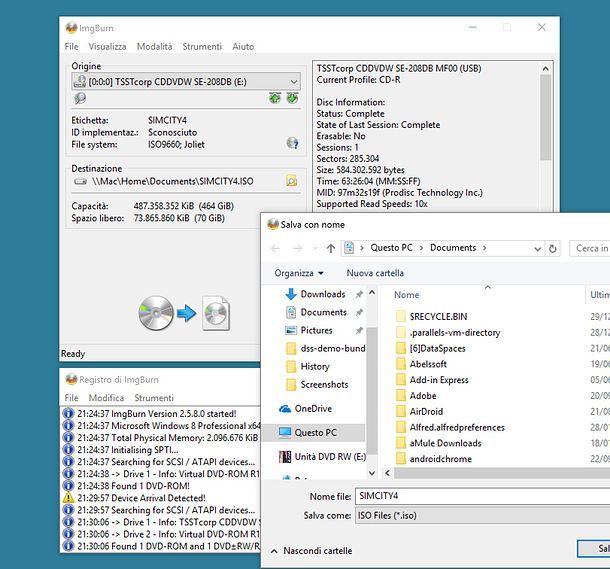
Task: Collapse folders with Nascondi cartelle
Action: pyautogui.click(x=311, y=551)
